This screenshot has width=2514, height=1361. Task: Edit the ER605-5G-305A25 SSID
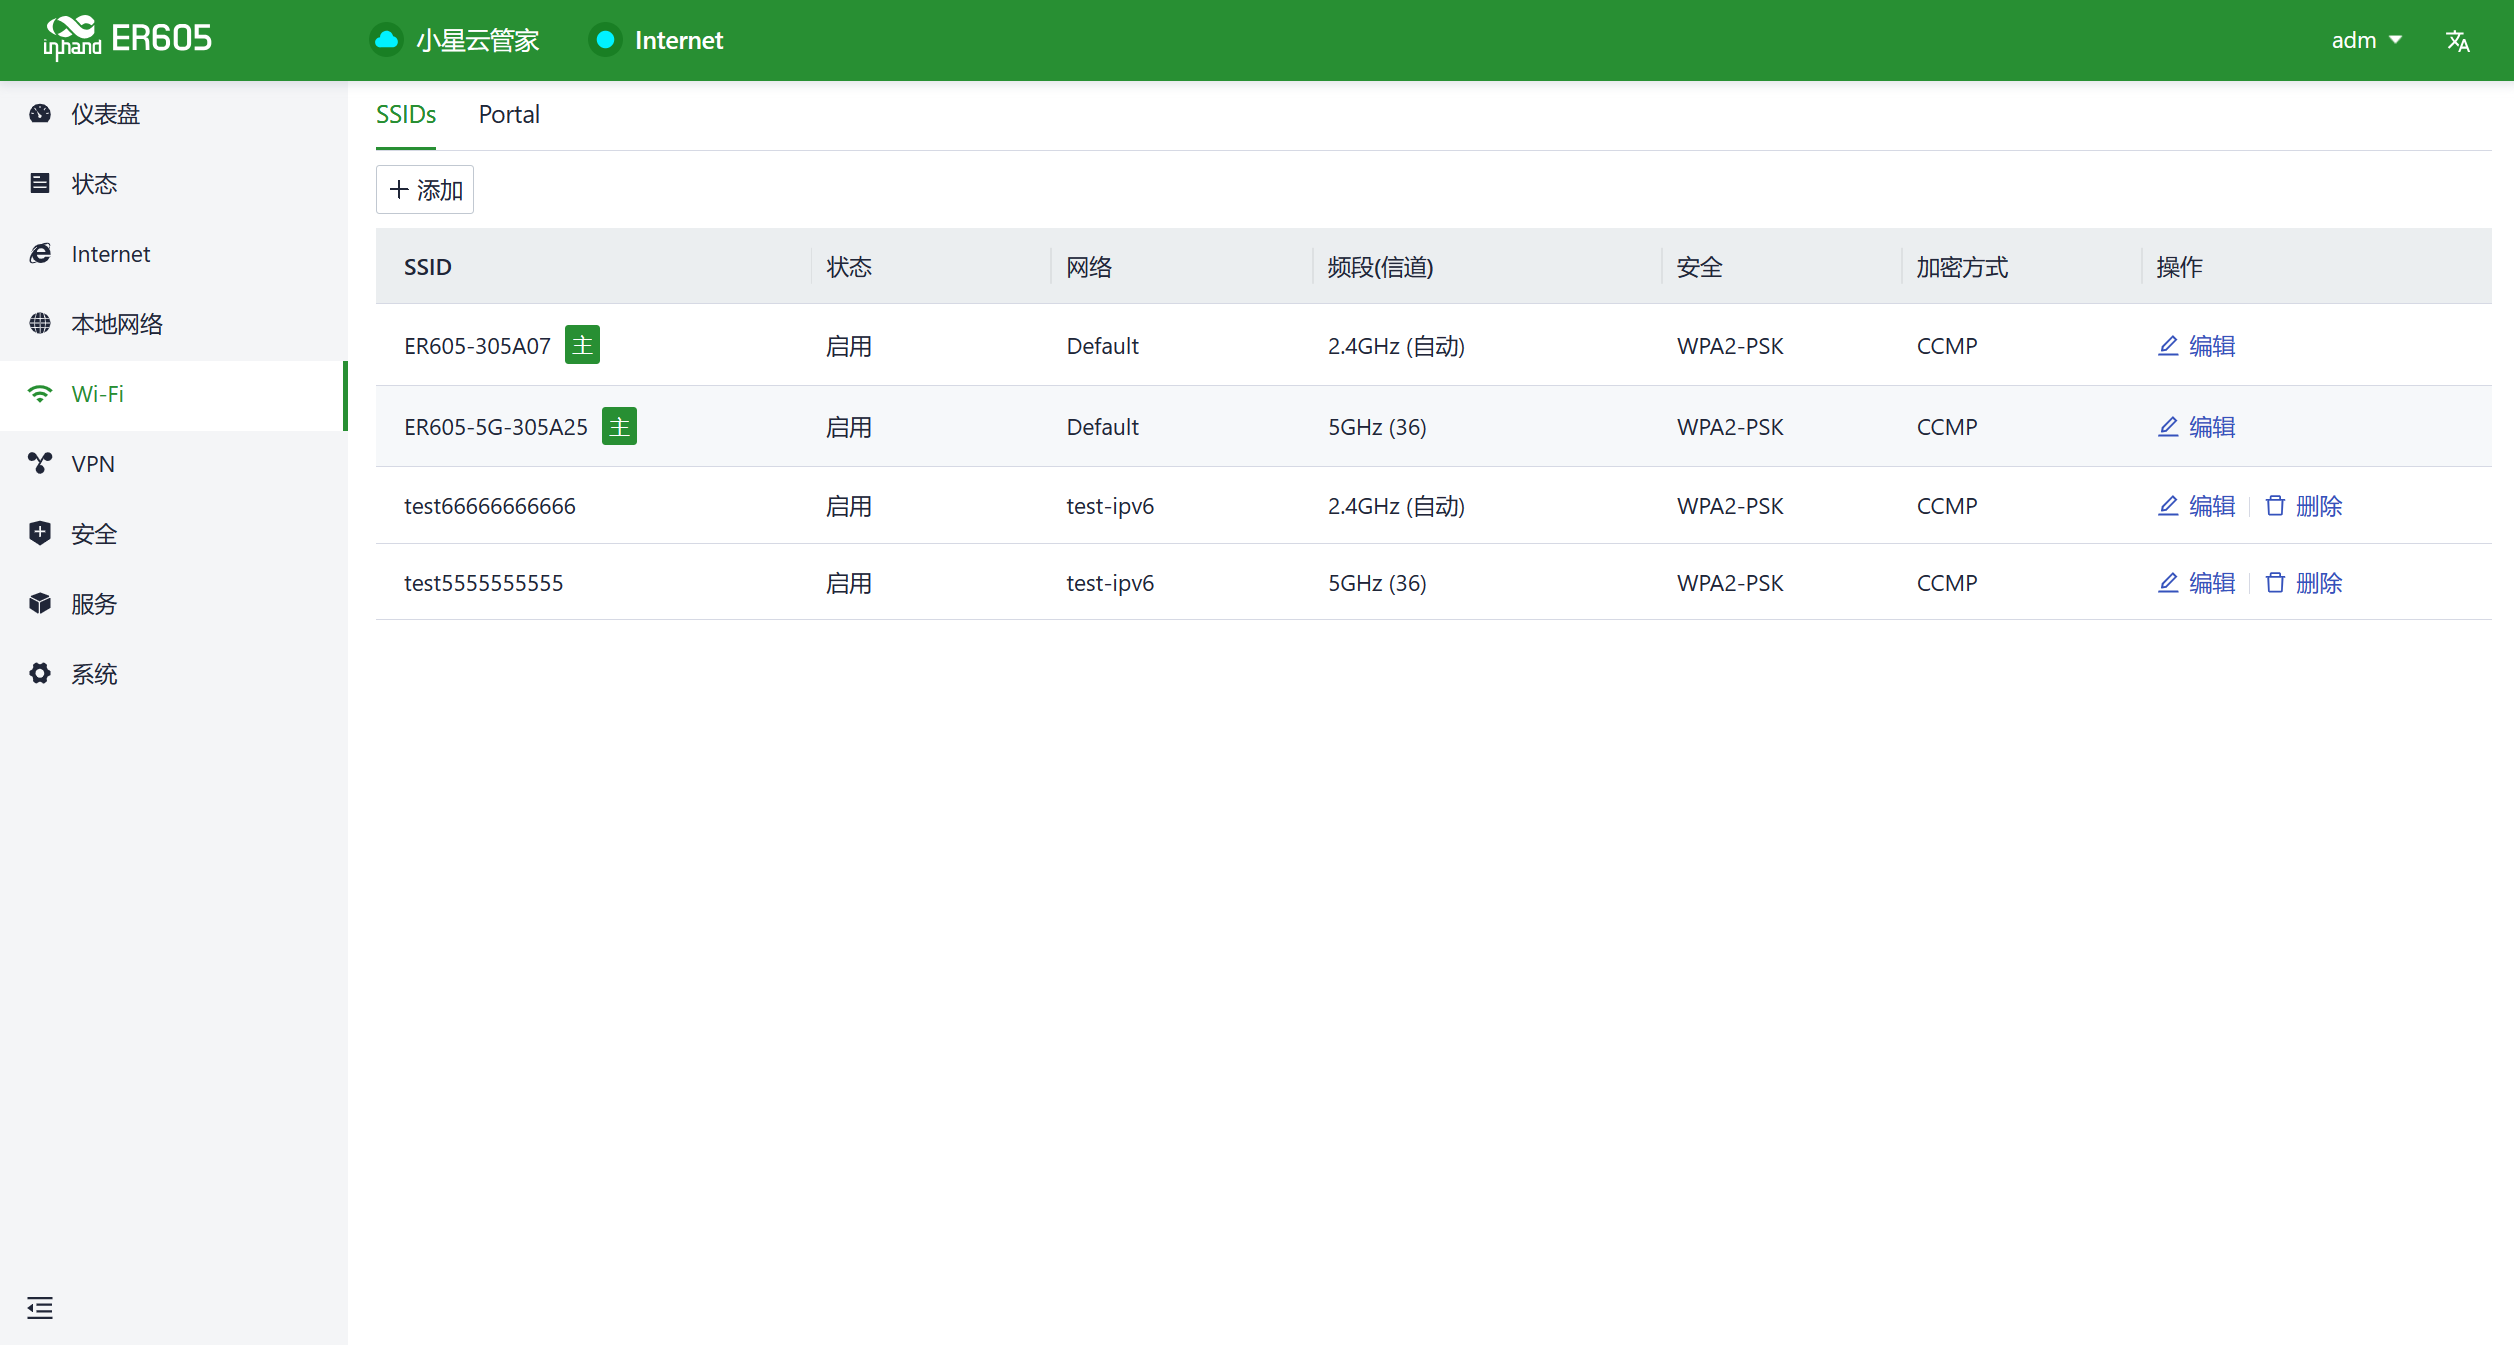coord(2196,427)
